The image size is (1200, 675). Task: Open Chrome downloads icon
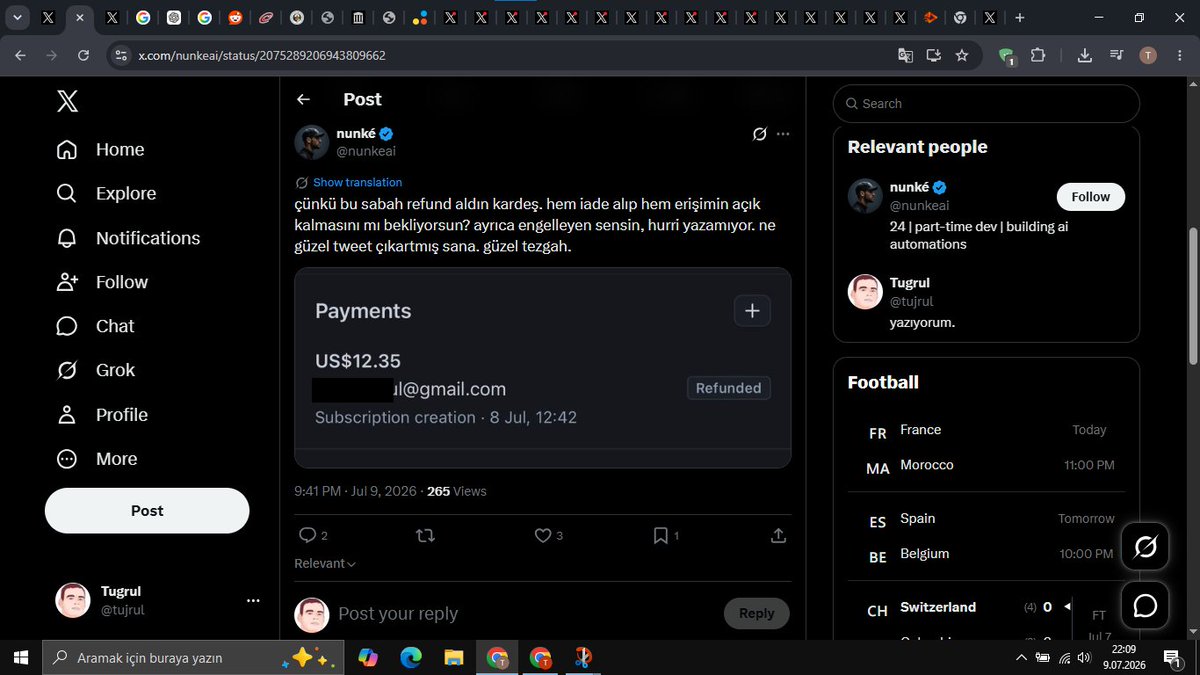click(1084, 56)
